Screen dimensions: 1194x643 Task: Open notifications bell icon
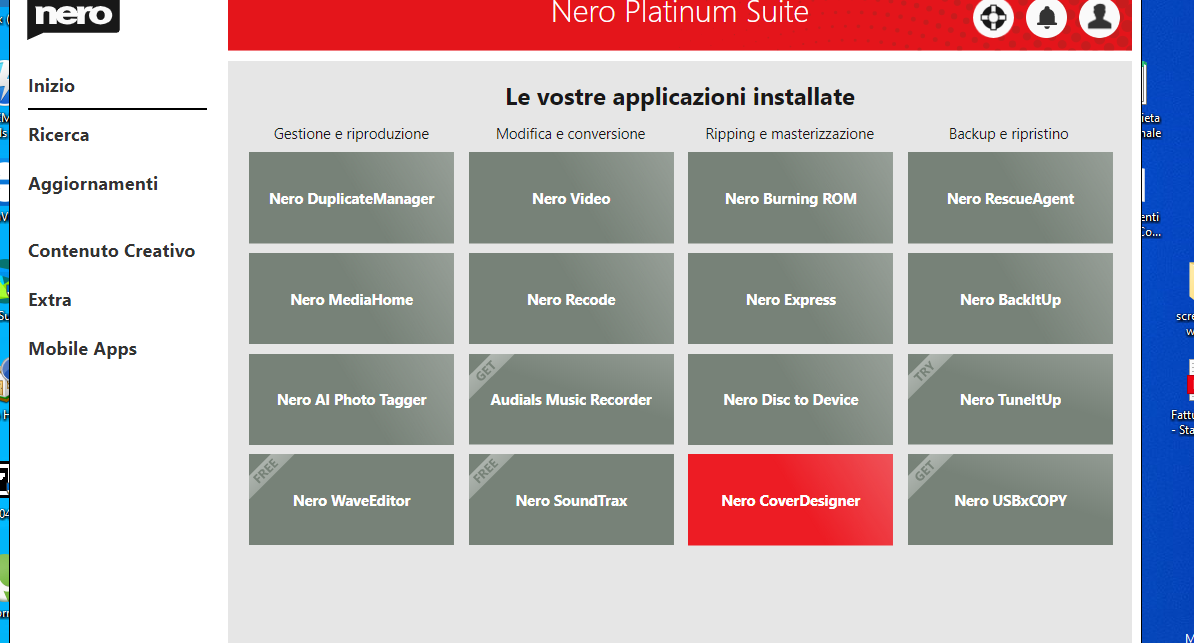[x=1046, y=17]
